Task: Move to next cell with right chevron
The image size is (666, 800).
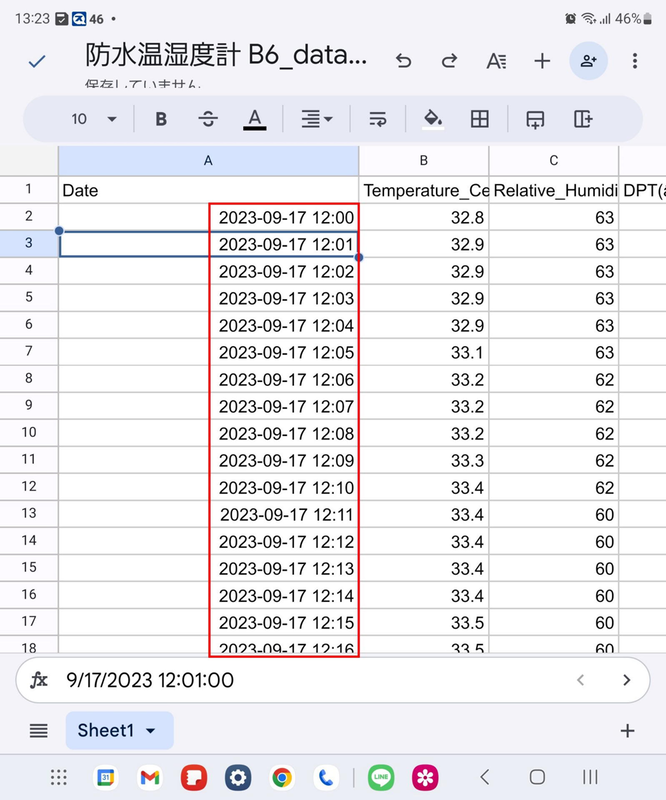Action: pos(627,680)
